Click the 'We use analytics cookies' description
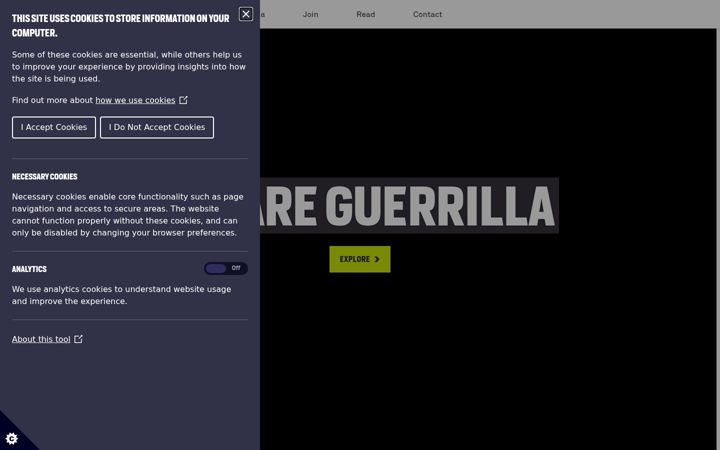Image resolution: width=720 pixels, height=450 pixels. point(121,295)
